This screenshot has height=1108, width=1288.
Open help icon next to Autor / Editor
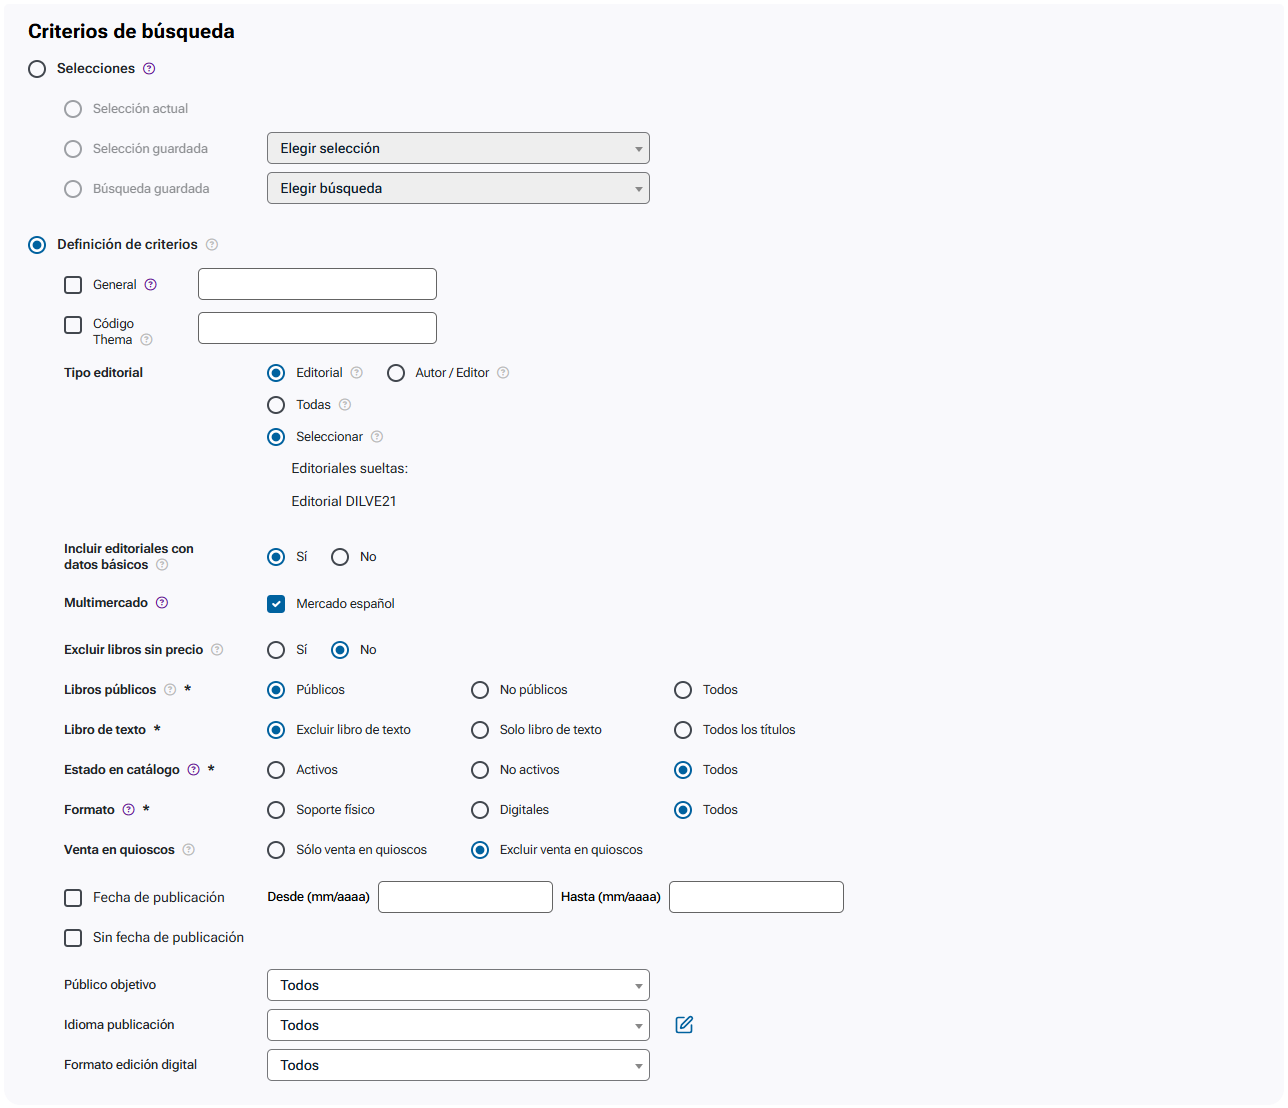[x=503, y=373]
